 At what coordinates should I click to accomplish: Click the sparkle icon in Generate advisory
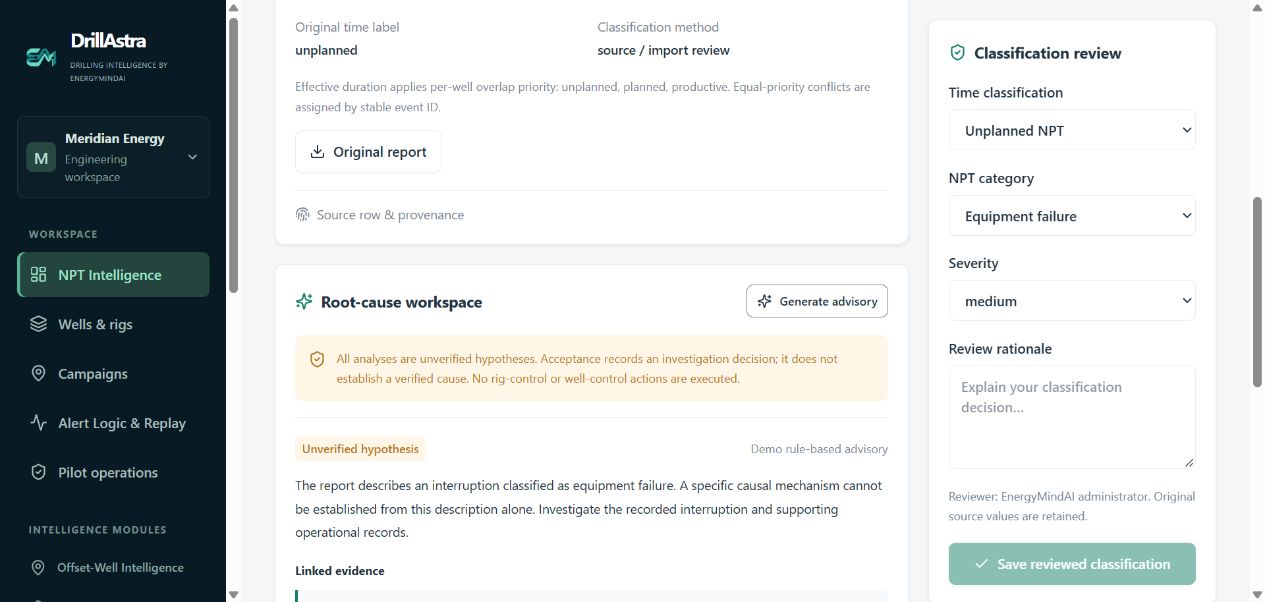click(x=765, y=302)
